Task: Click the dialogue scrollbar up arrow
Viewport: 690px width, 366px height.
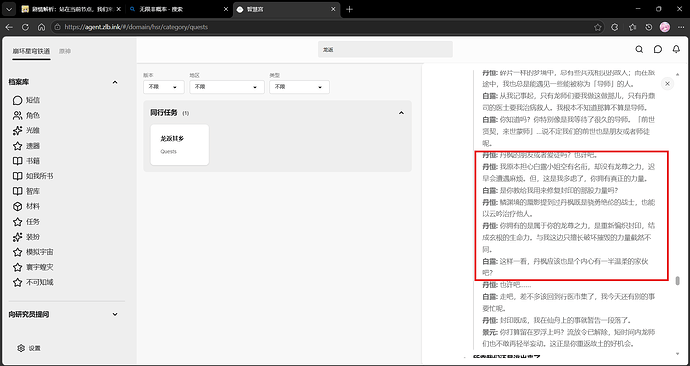Action: pyautogui.click(x=678, y=74)
